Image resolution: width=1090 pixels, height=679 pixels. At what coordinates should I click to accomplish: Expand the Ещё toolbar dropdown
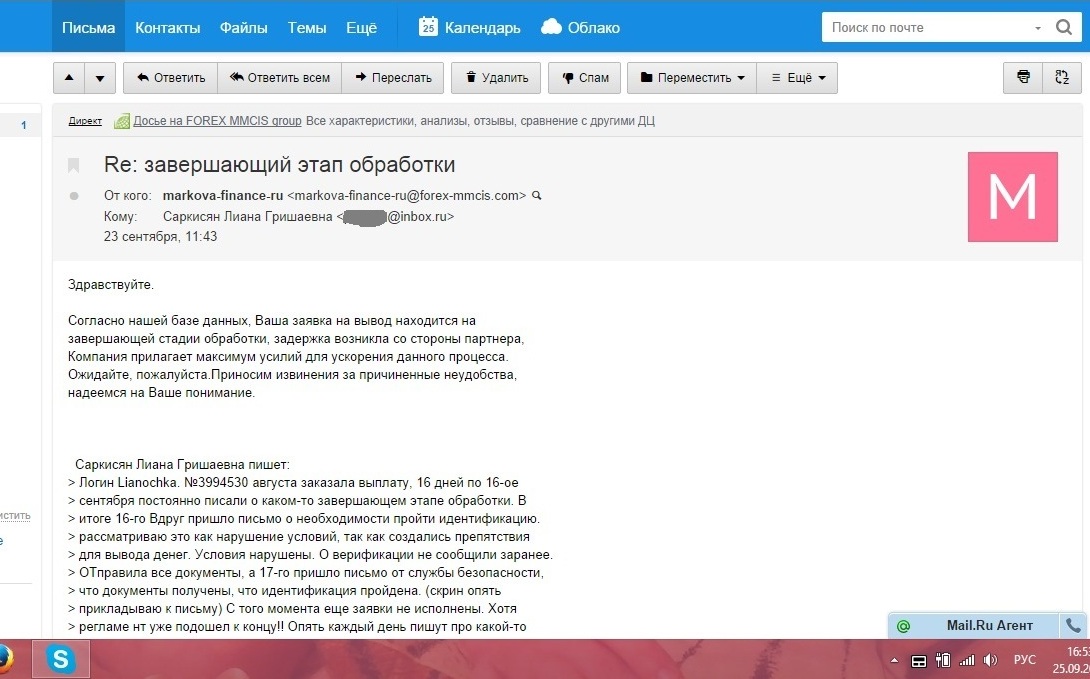[x=797, y=78]
